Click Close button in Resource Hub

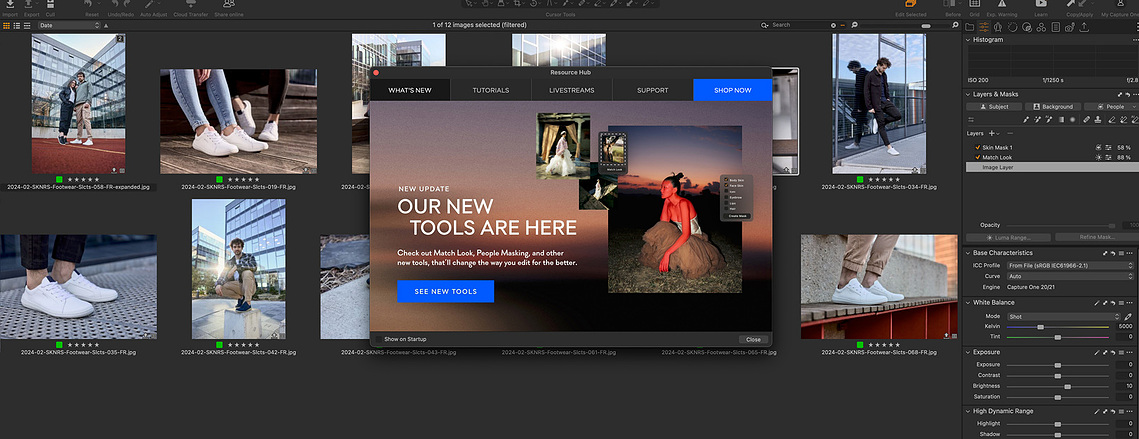[x=753, y=339]
